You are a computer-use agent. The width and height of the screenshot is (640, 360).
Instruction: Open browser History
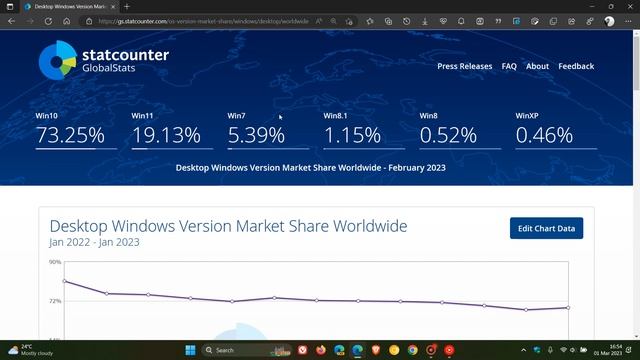click(x=407, y=21)
